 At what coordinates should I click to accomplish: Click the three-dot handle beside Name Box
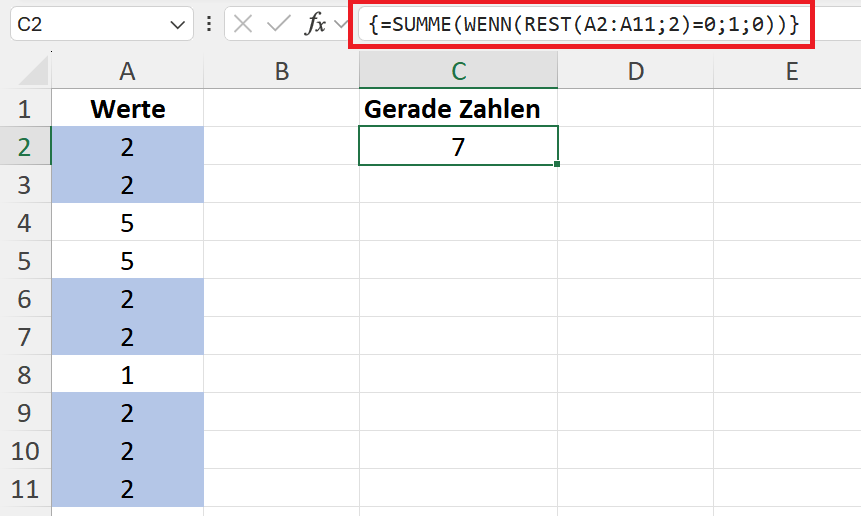click(x=209, y=24)
